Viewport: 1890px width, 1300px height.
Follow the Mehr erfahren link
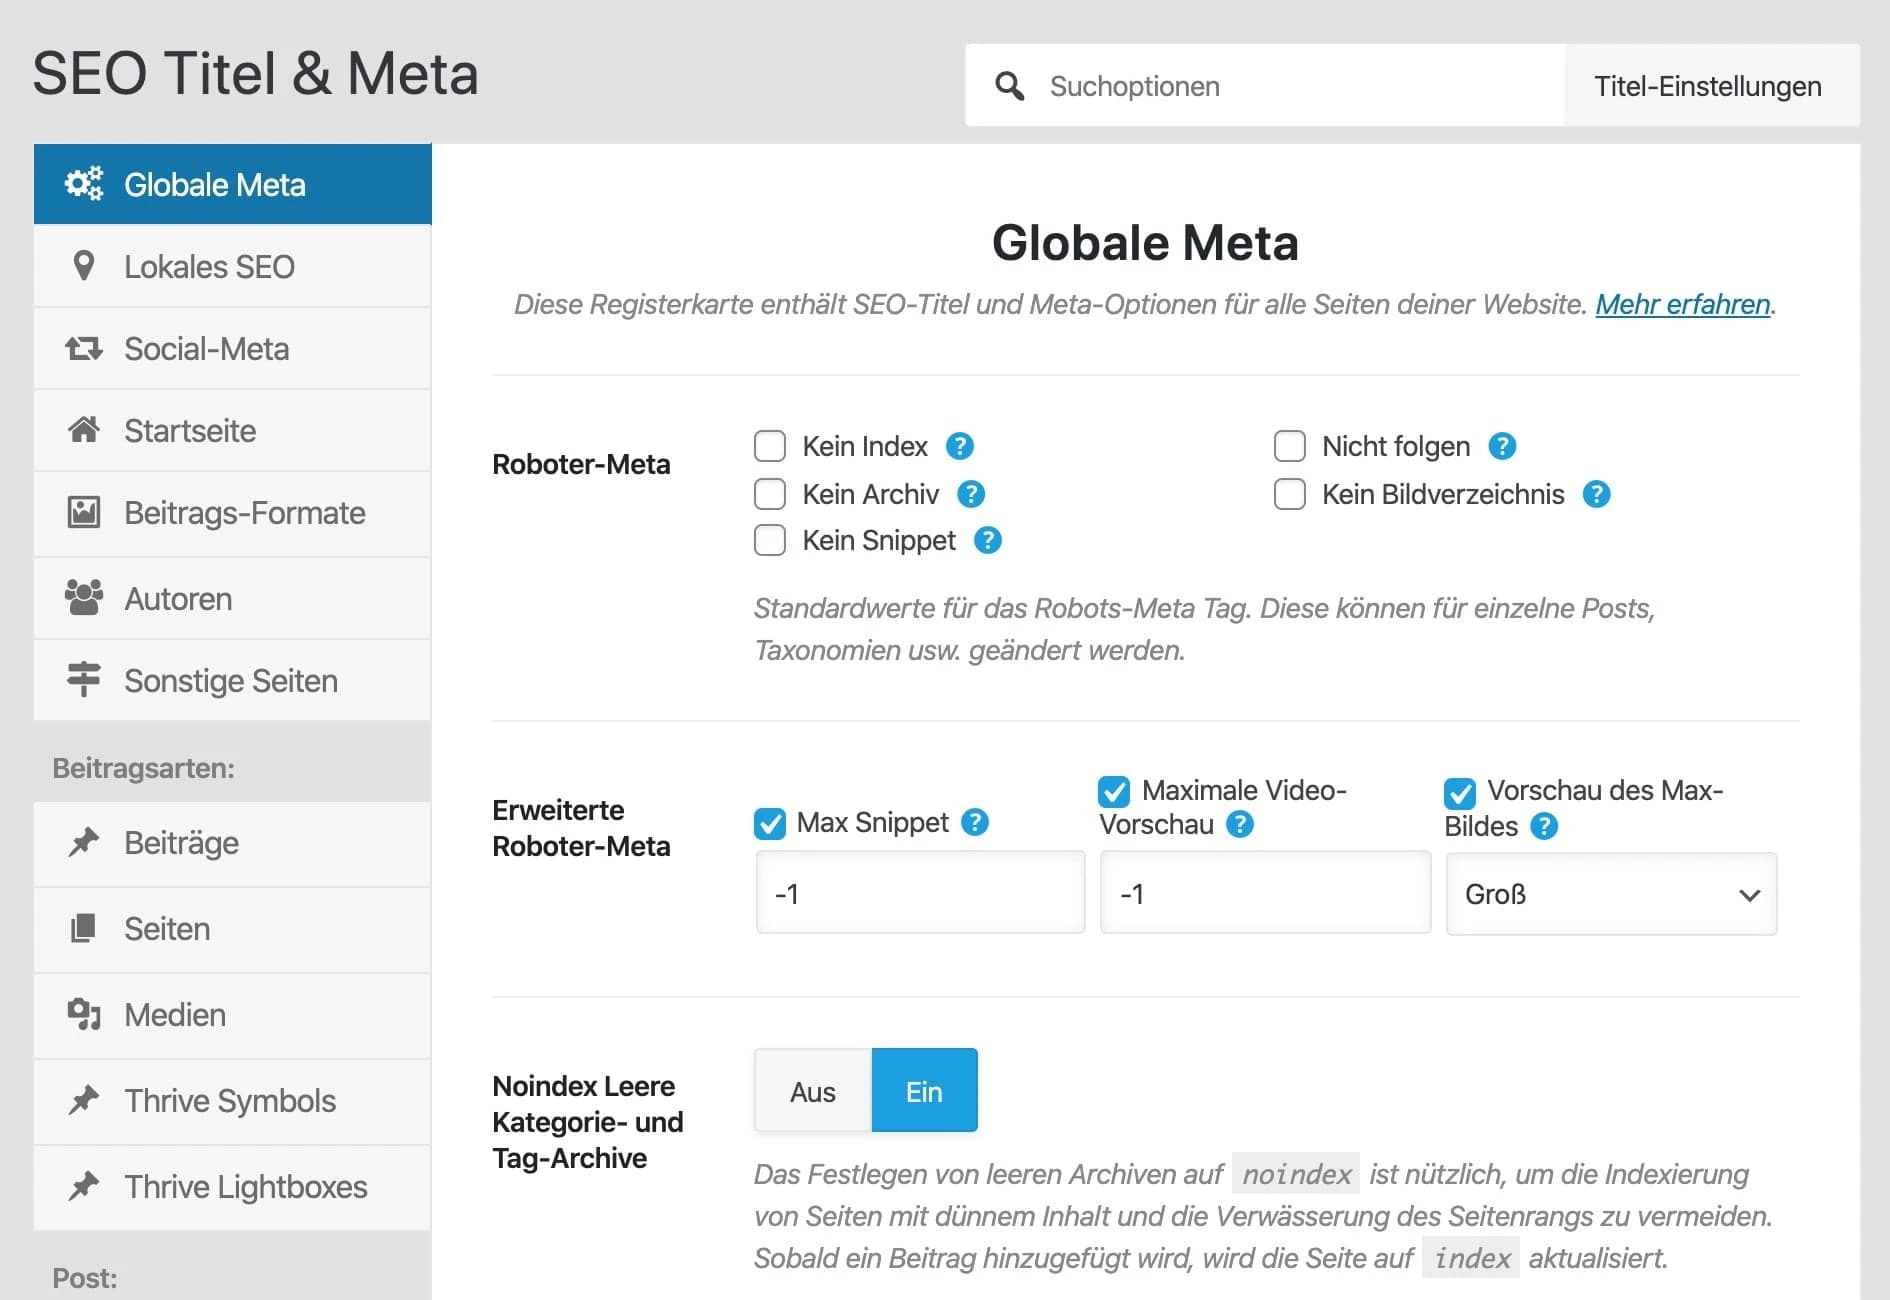click(1683, 305)
